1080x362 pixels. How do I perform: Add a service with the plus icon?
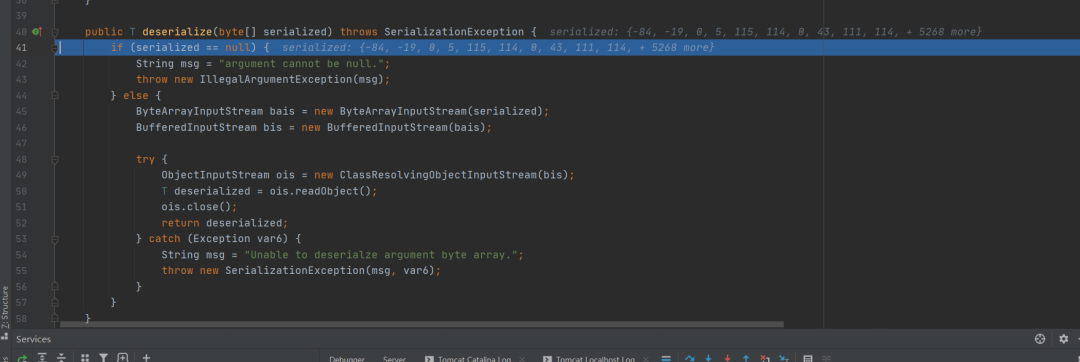(146, 358)
